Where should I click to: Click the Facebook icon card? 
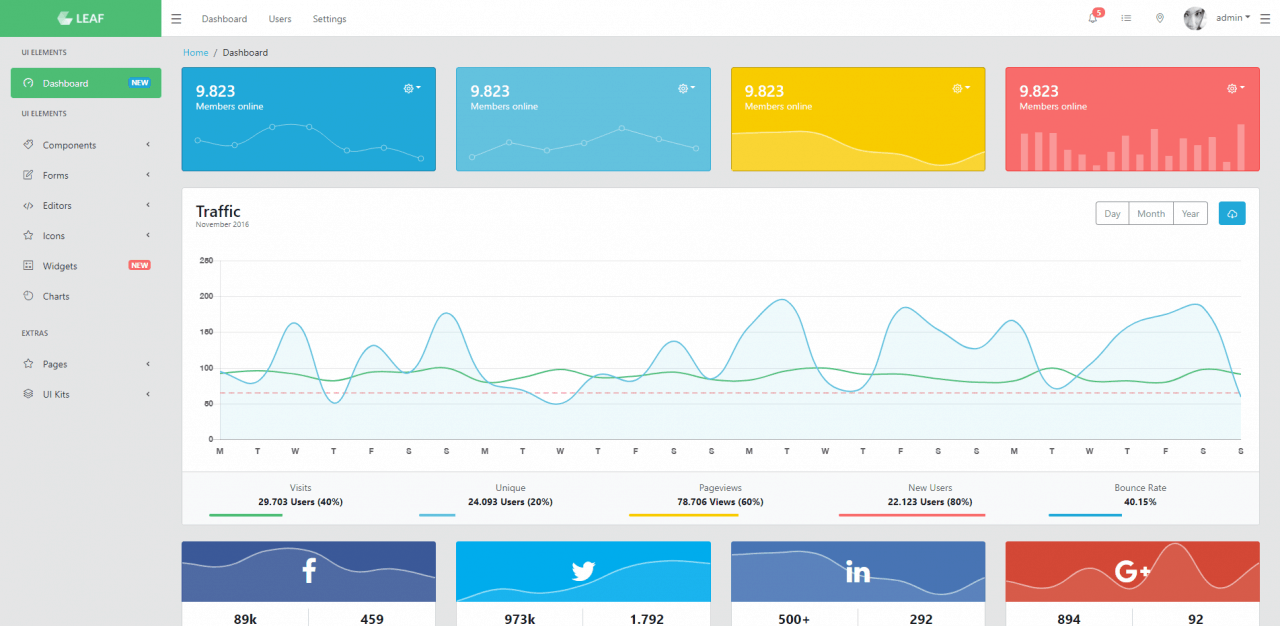point(309,571)
